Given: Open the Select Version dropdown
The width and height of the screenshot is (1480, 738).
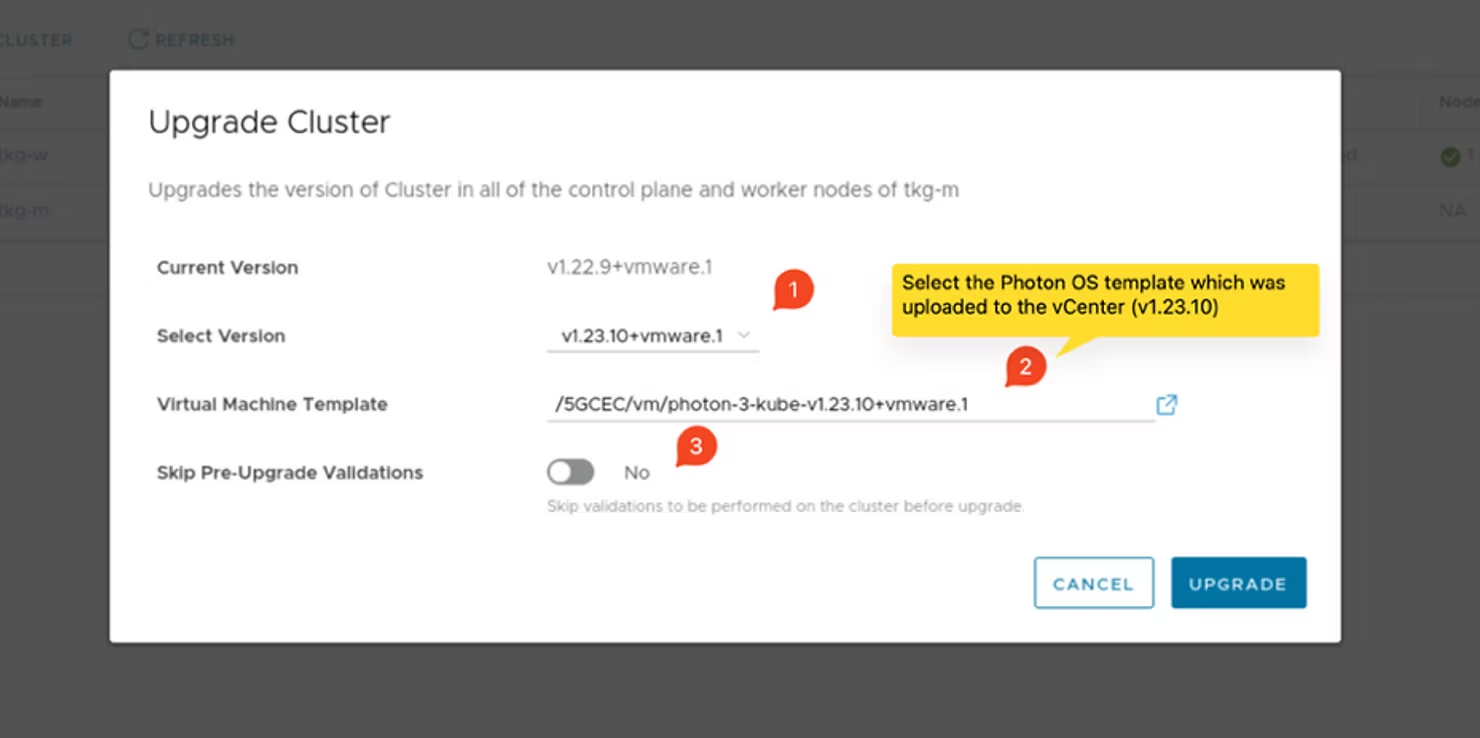Looking at the screenshot, I should click(652, 336).
